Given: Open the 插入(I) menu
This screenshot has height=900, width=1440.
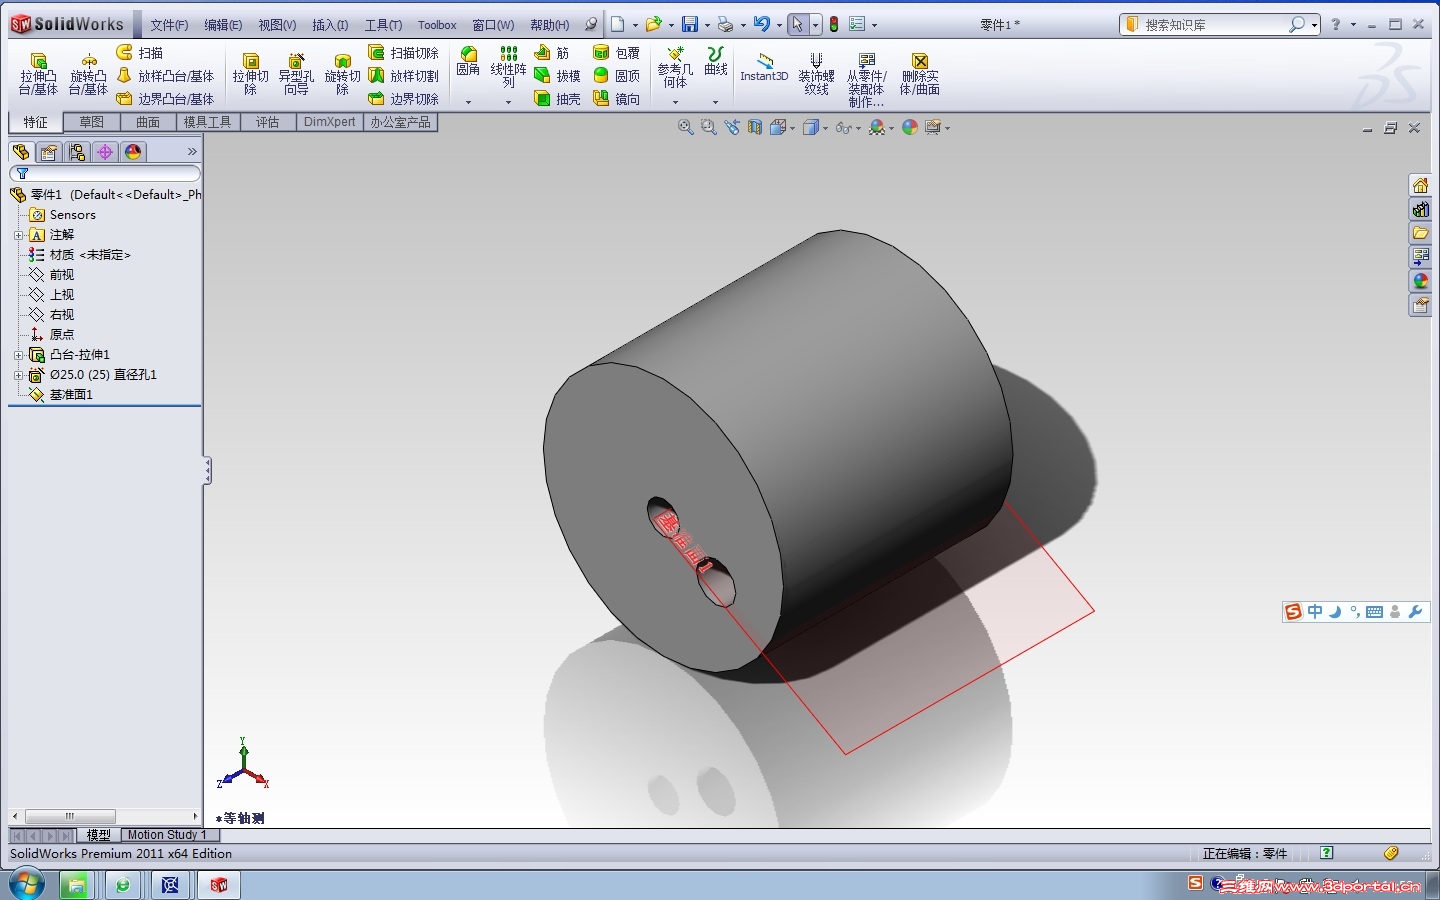Looking at the screenshot, I should (x=330, y=25).
